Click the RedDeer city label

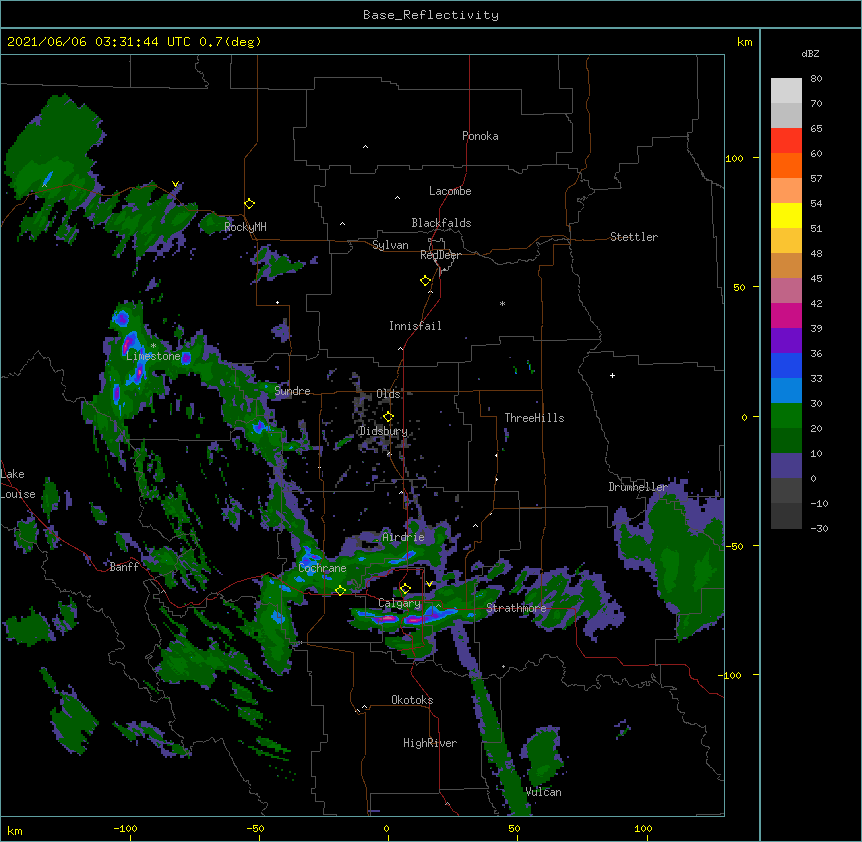click(440, 255)
